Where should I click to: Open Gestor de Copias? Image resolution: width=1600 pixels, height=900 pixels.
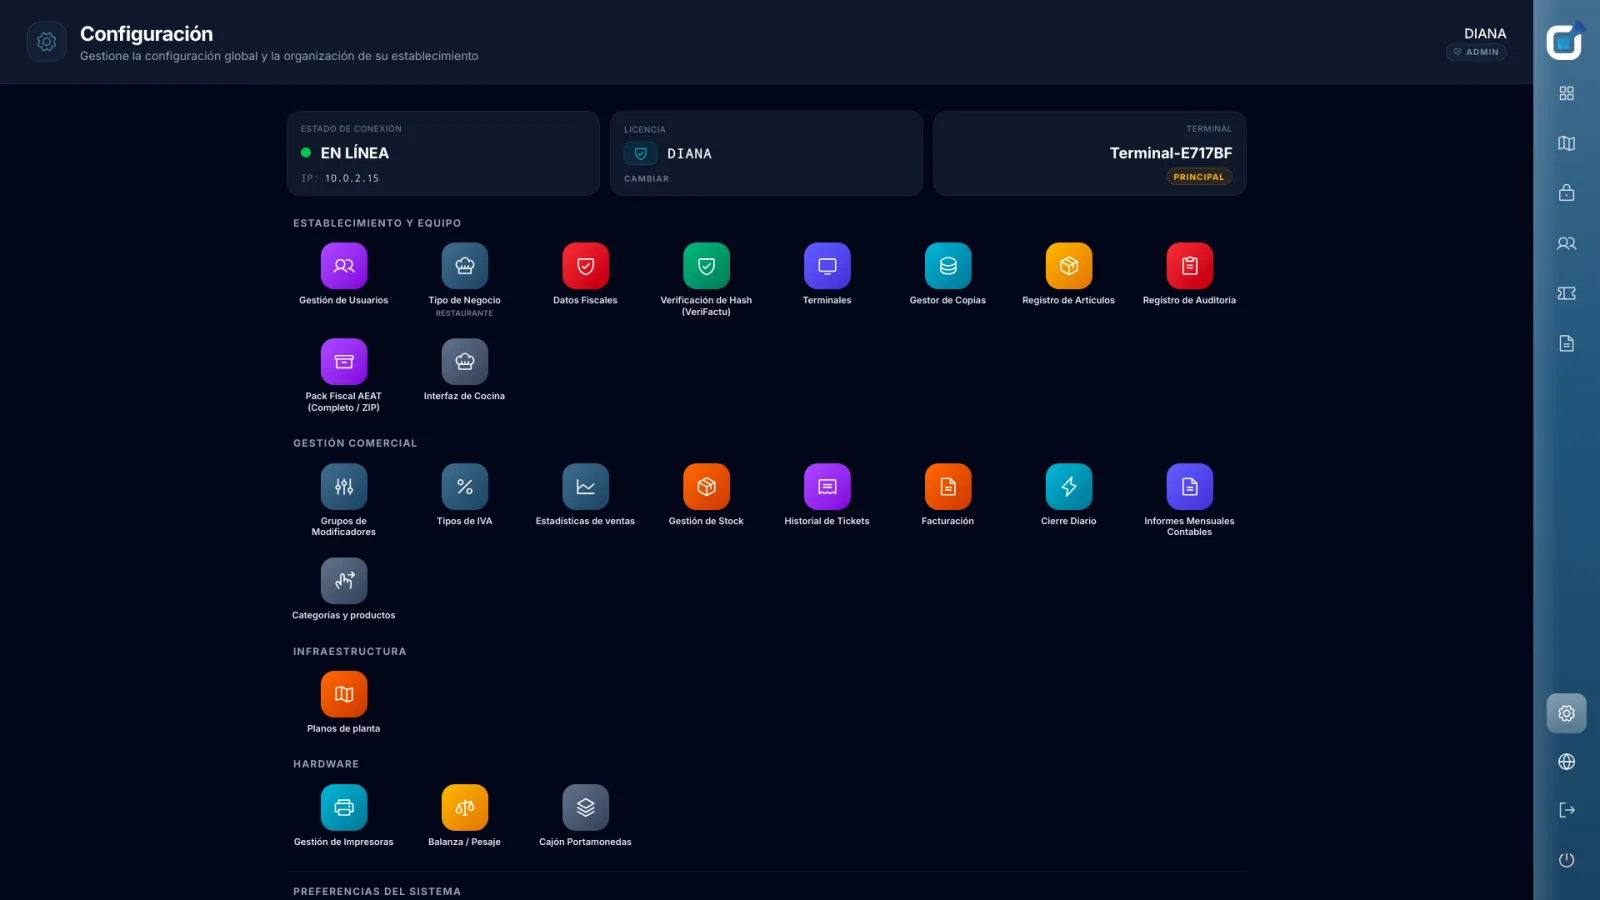pyautogui.click(x=948, y=266)
